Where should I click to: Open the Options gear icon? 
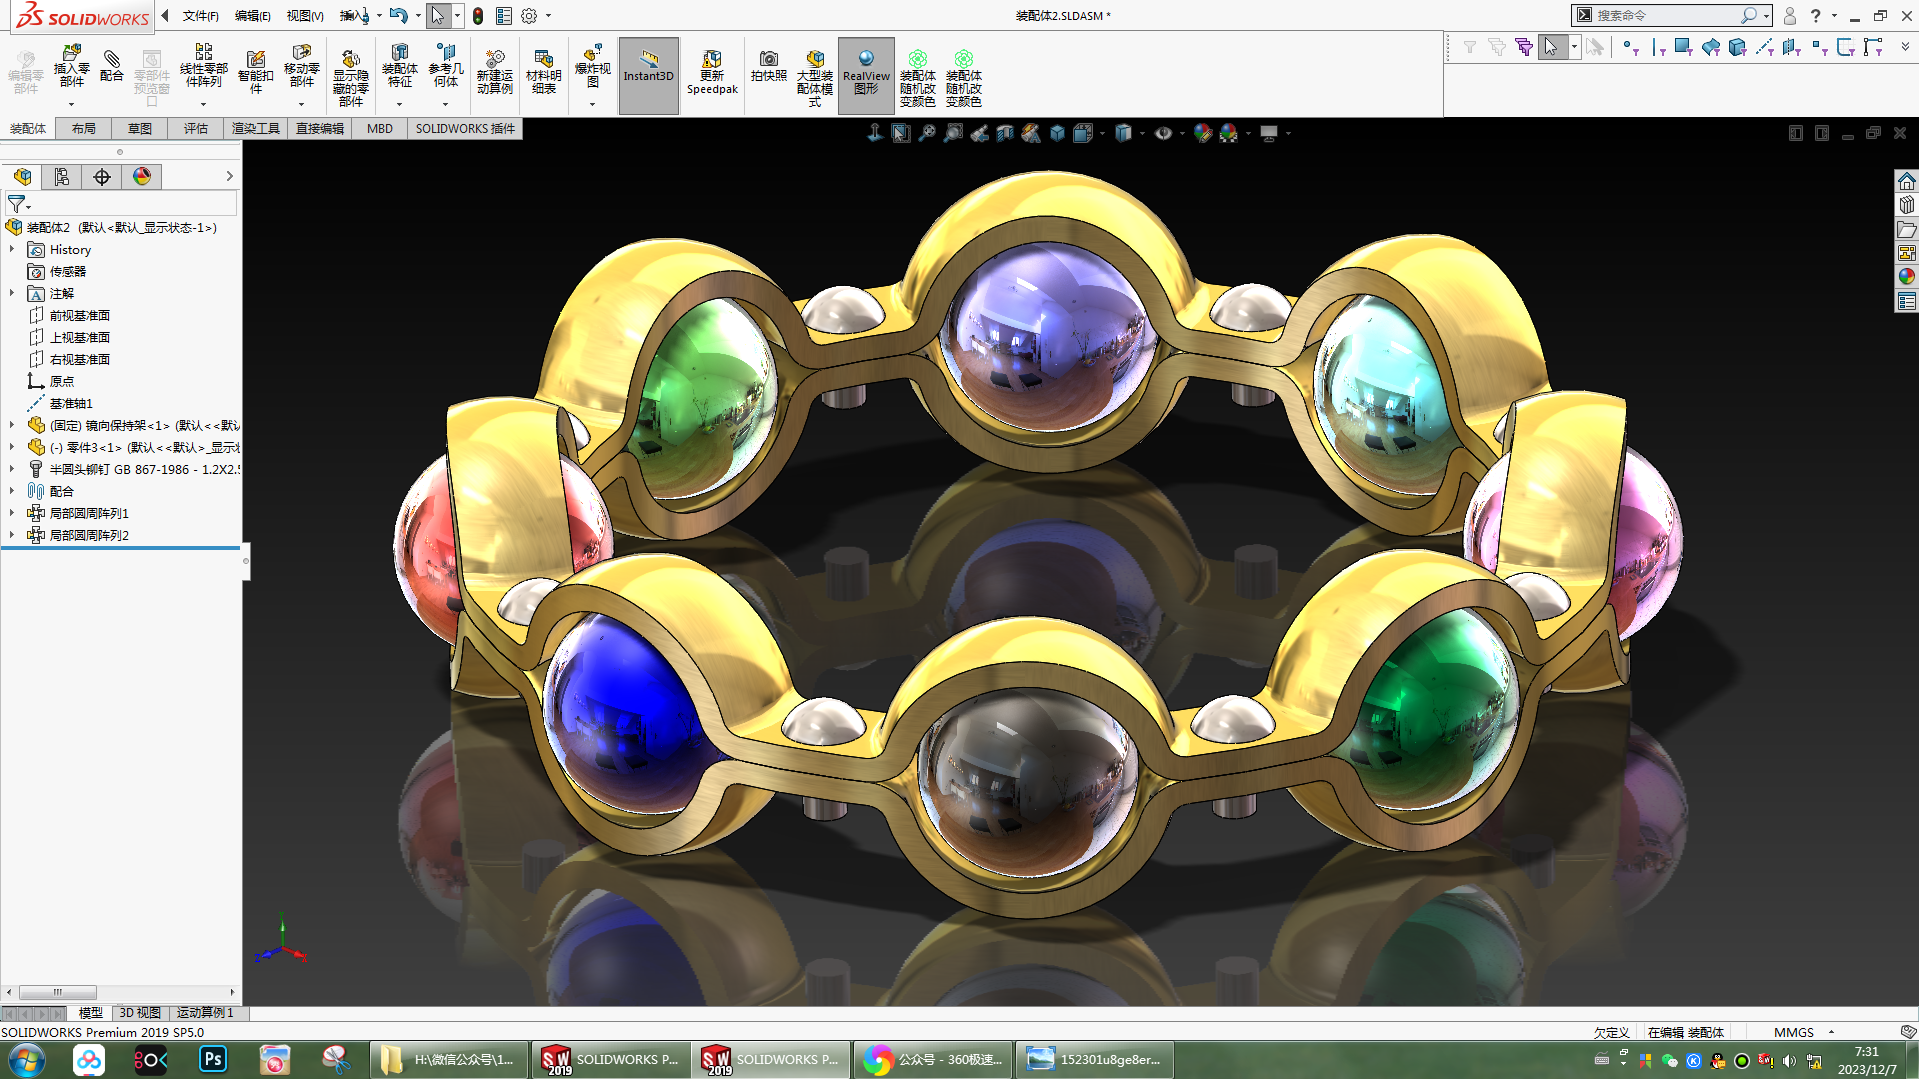pyautogui.click(x=529, y=16)
